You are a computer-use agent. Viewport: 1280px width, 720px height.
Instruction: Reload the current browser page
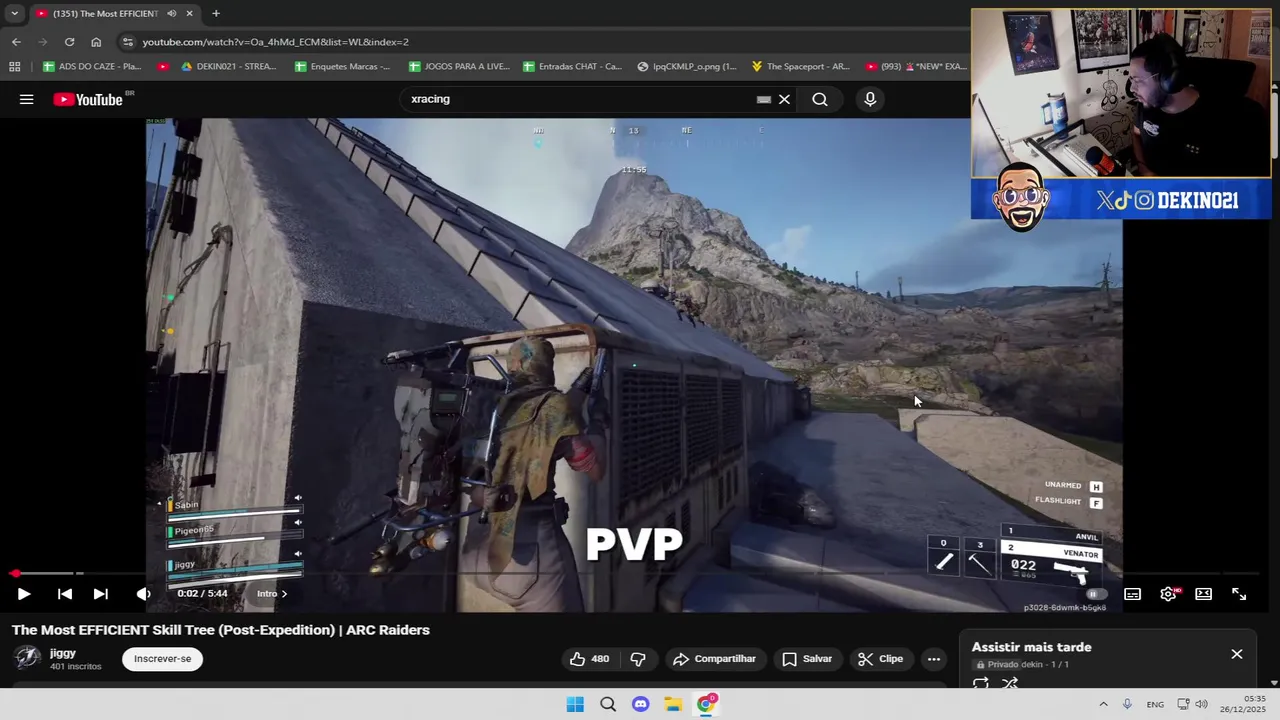coord(69,42)
